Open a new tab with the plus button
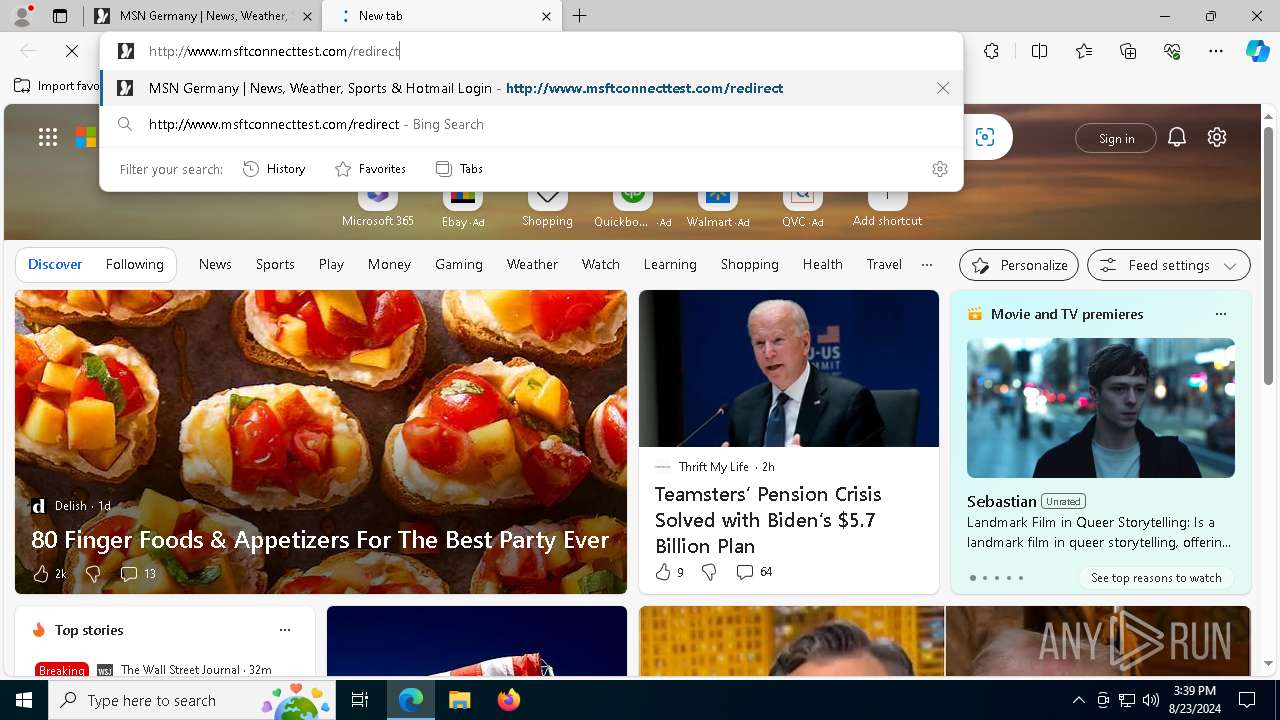This screenshot has width=1280, height=720. (580, 16)
